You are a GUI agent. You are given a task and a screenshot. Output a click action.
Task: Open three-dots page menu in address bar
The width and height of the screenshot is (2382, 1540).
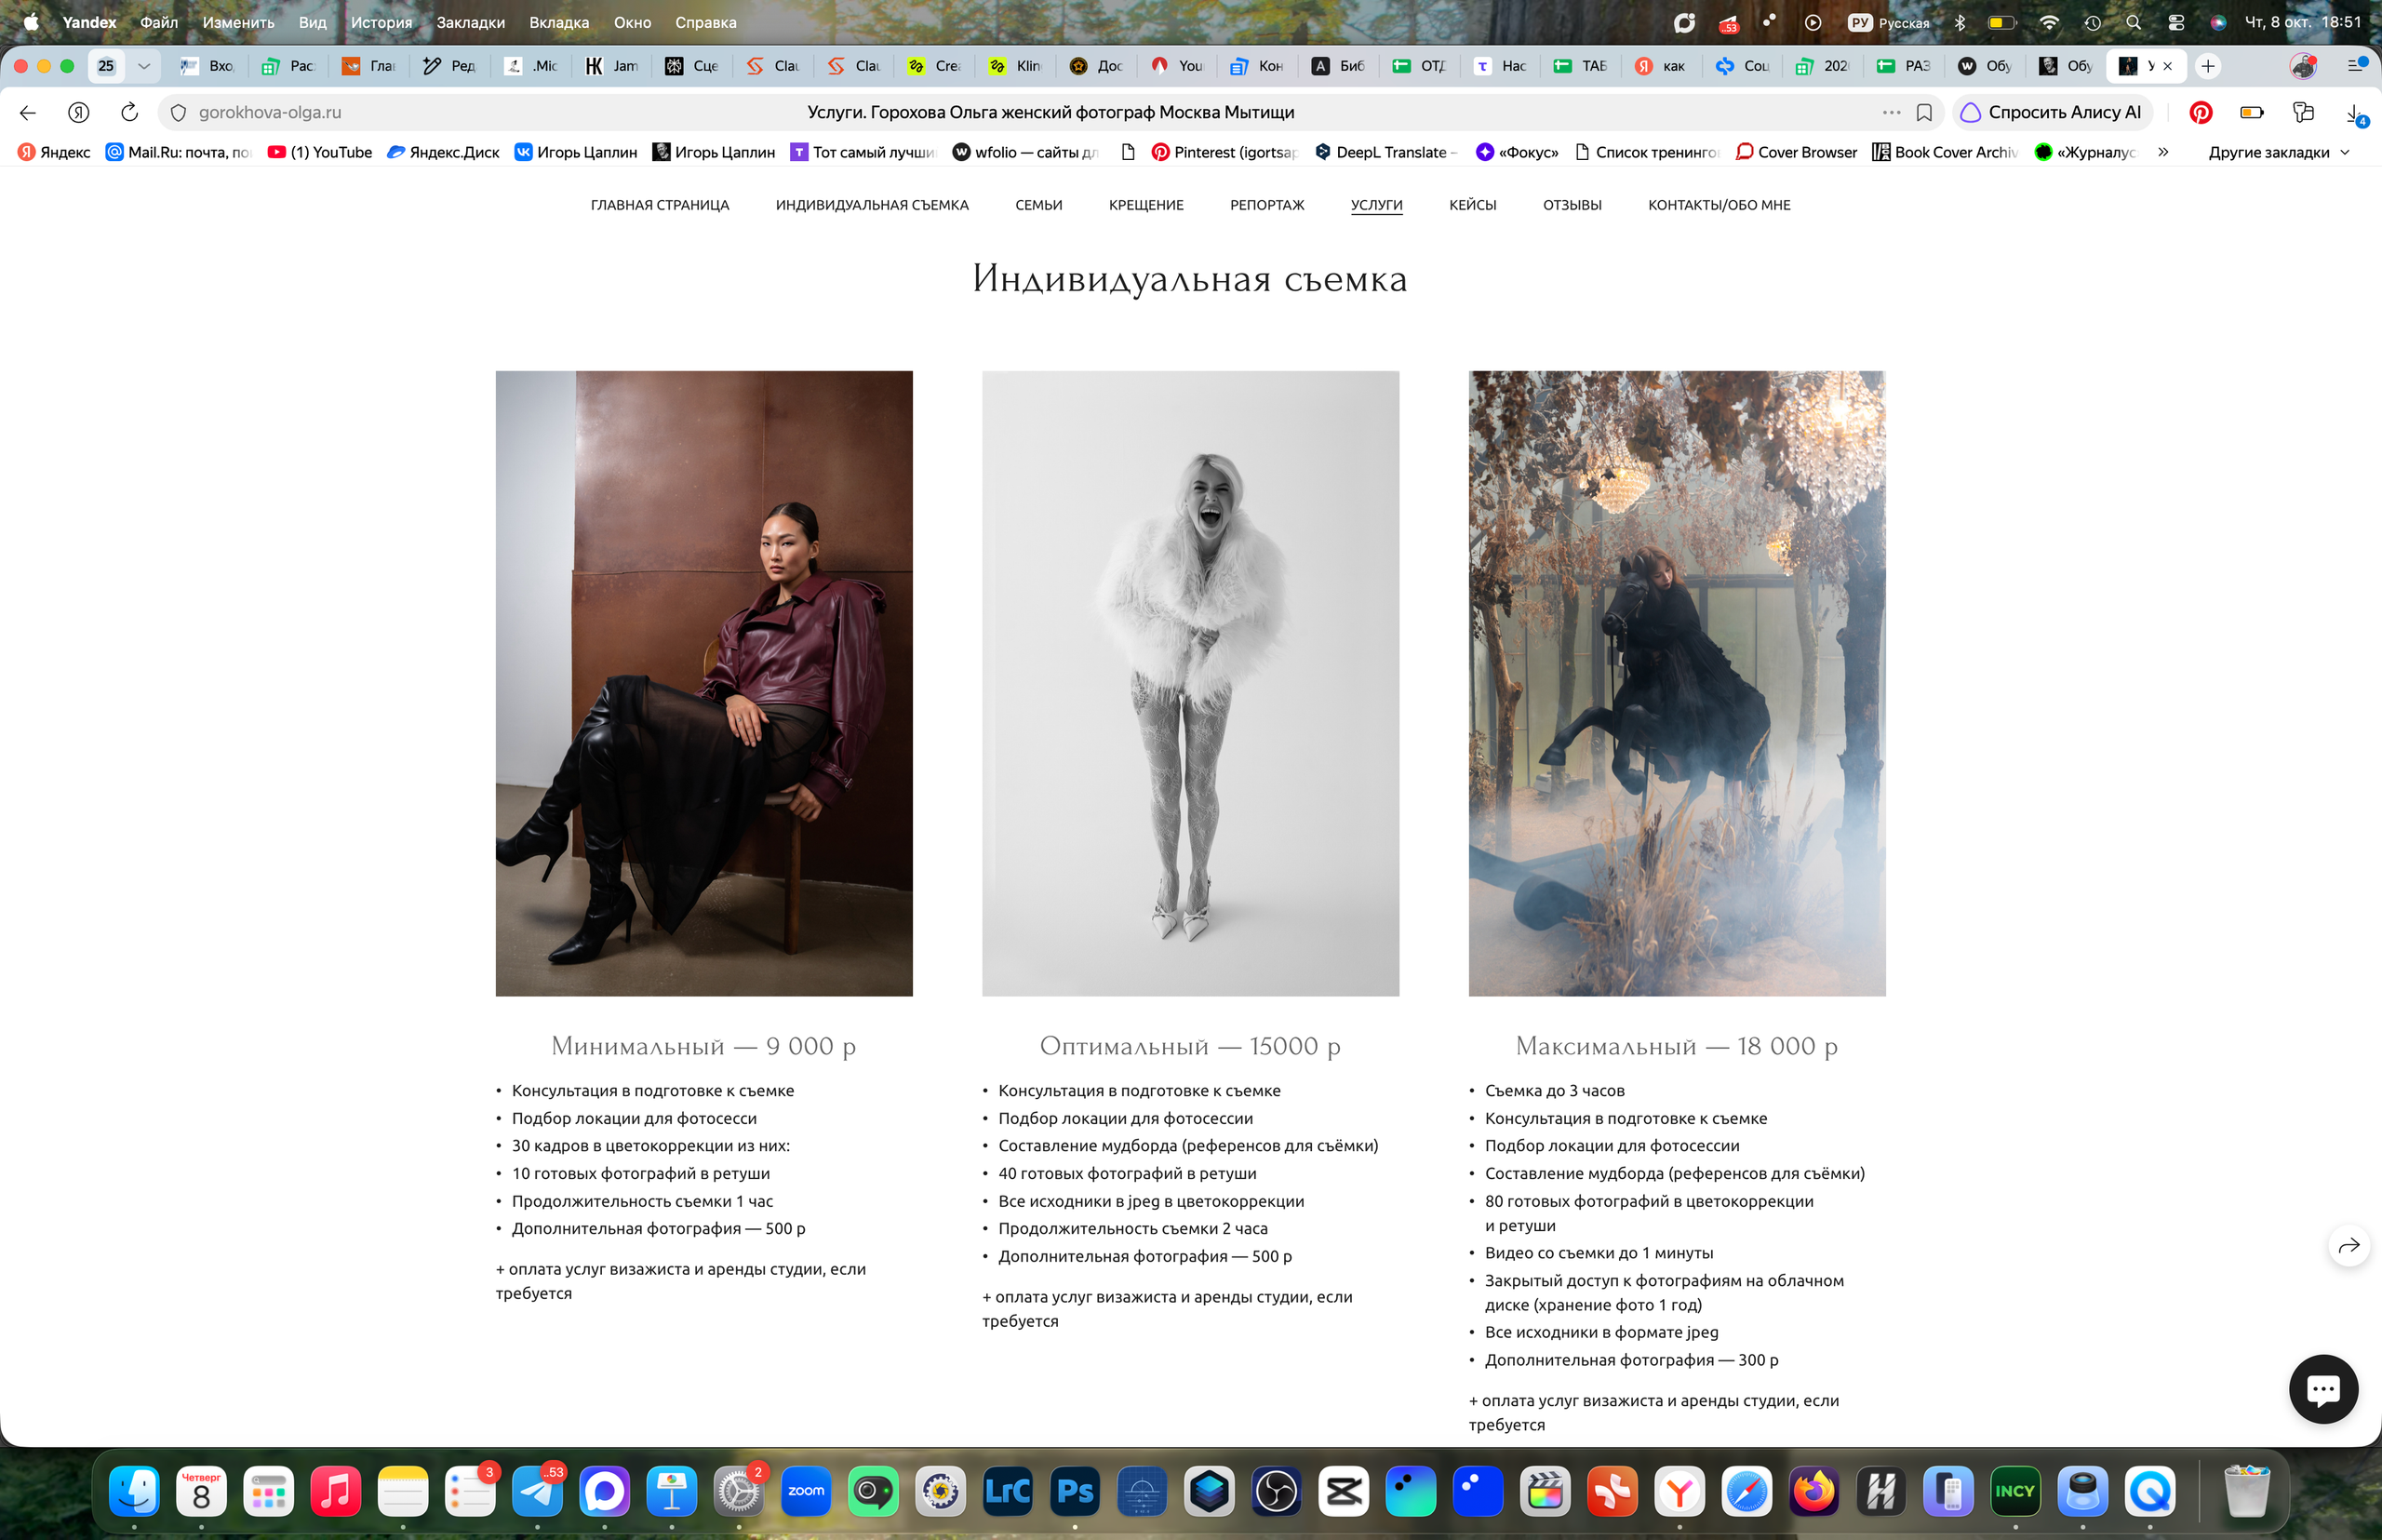[1892, 112]
